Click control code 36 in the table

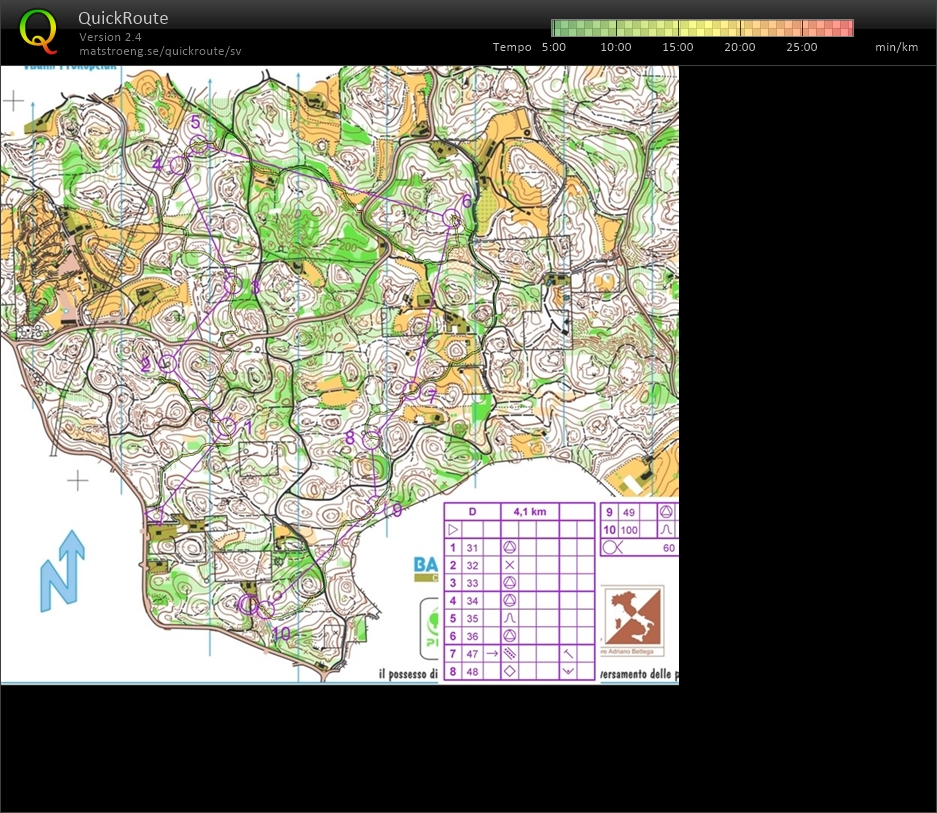tap(472, 636)
